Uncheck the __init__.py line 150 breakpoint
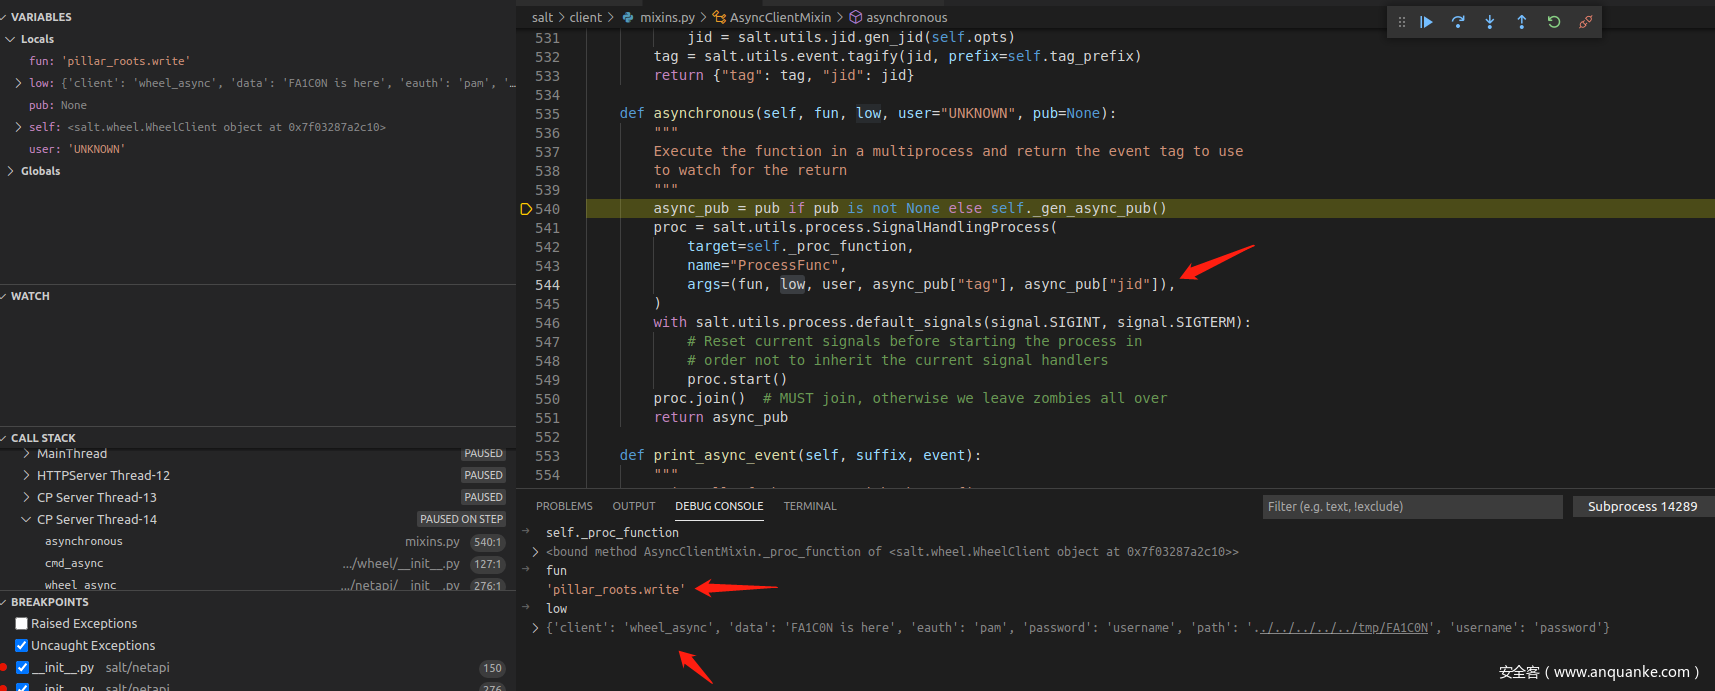This screenshot has width=1715, height=691. [22, 668]
